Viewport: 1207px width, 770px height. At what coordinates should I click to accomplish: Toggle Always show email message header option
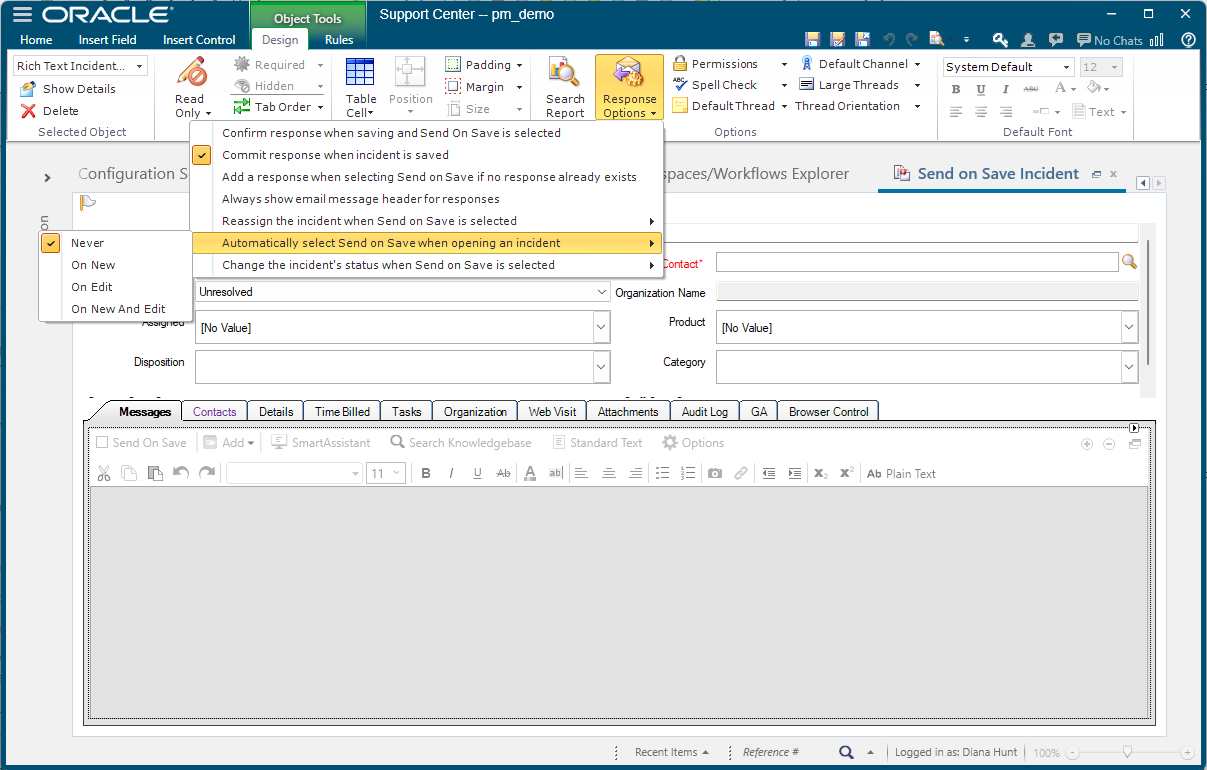[427, 199]
